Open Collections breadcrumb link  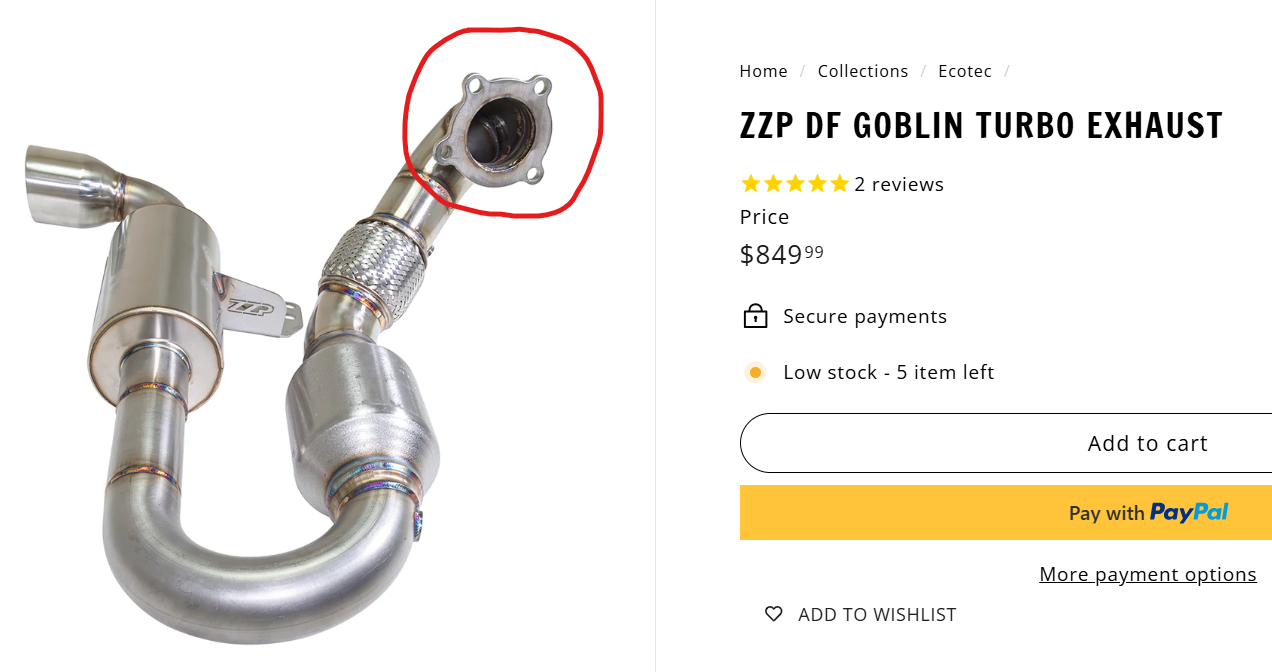tap(863, 71)
